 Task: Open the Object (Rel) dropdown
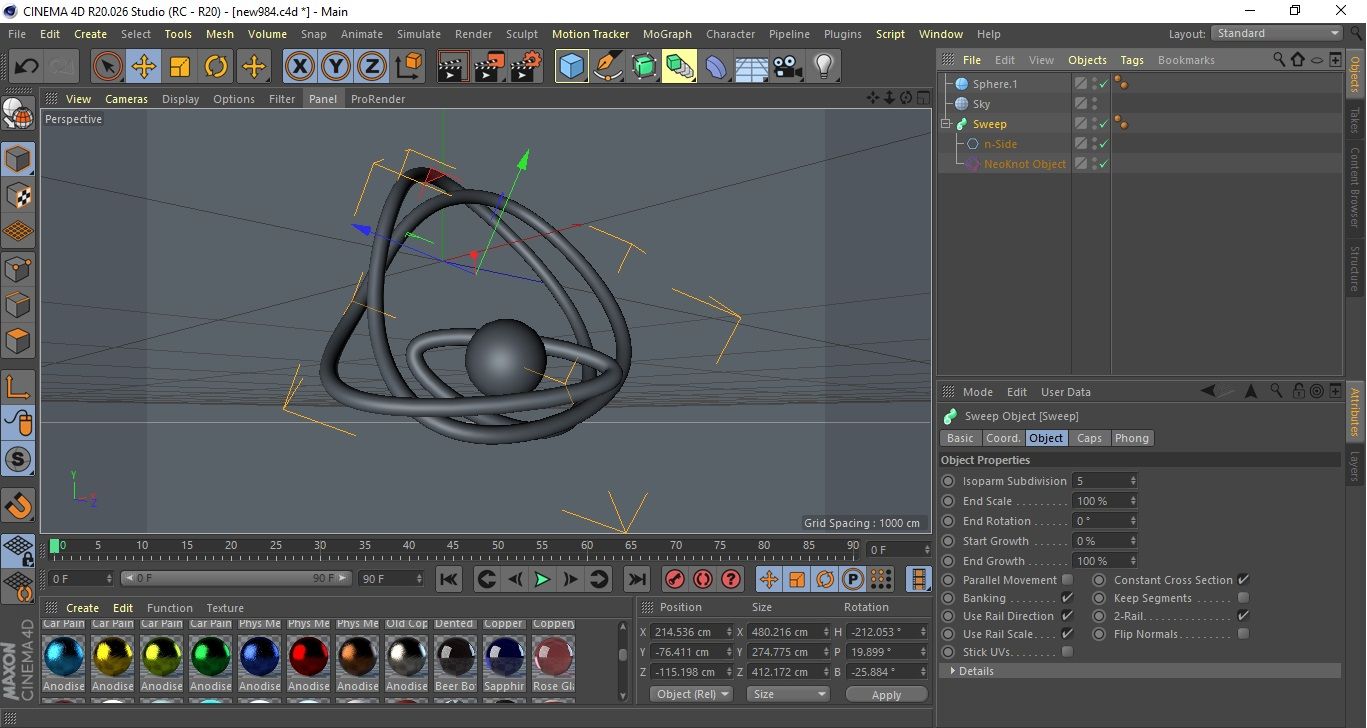[691, 694]
